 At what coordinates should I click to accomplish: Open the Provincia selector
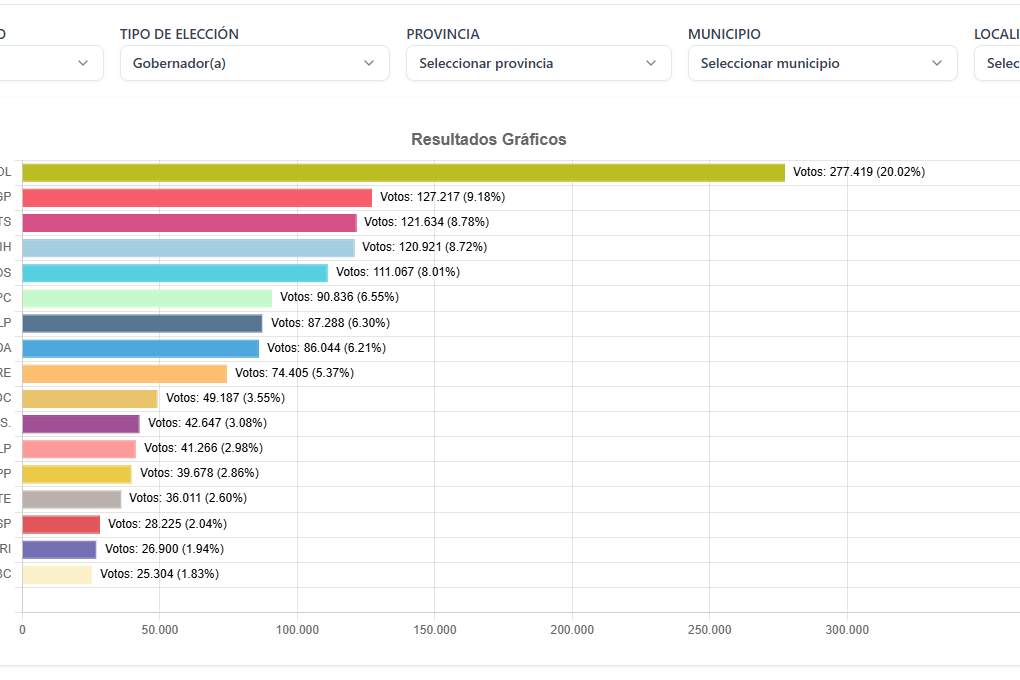(x=538, y=63)
